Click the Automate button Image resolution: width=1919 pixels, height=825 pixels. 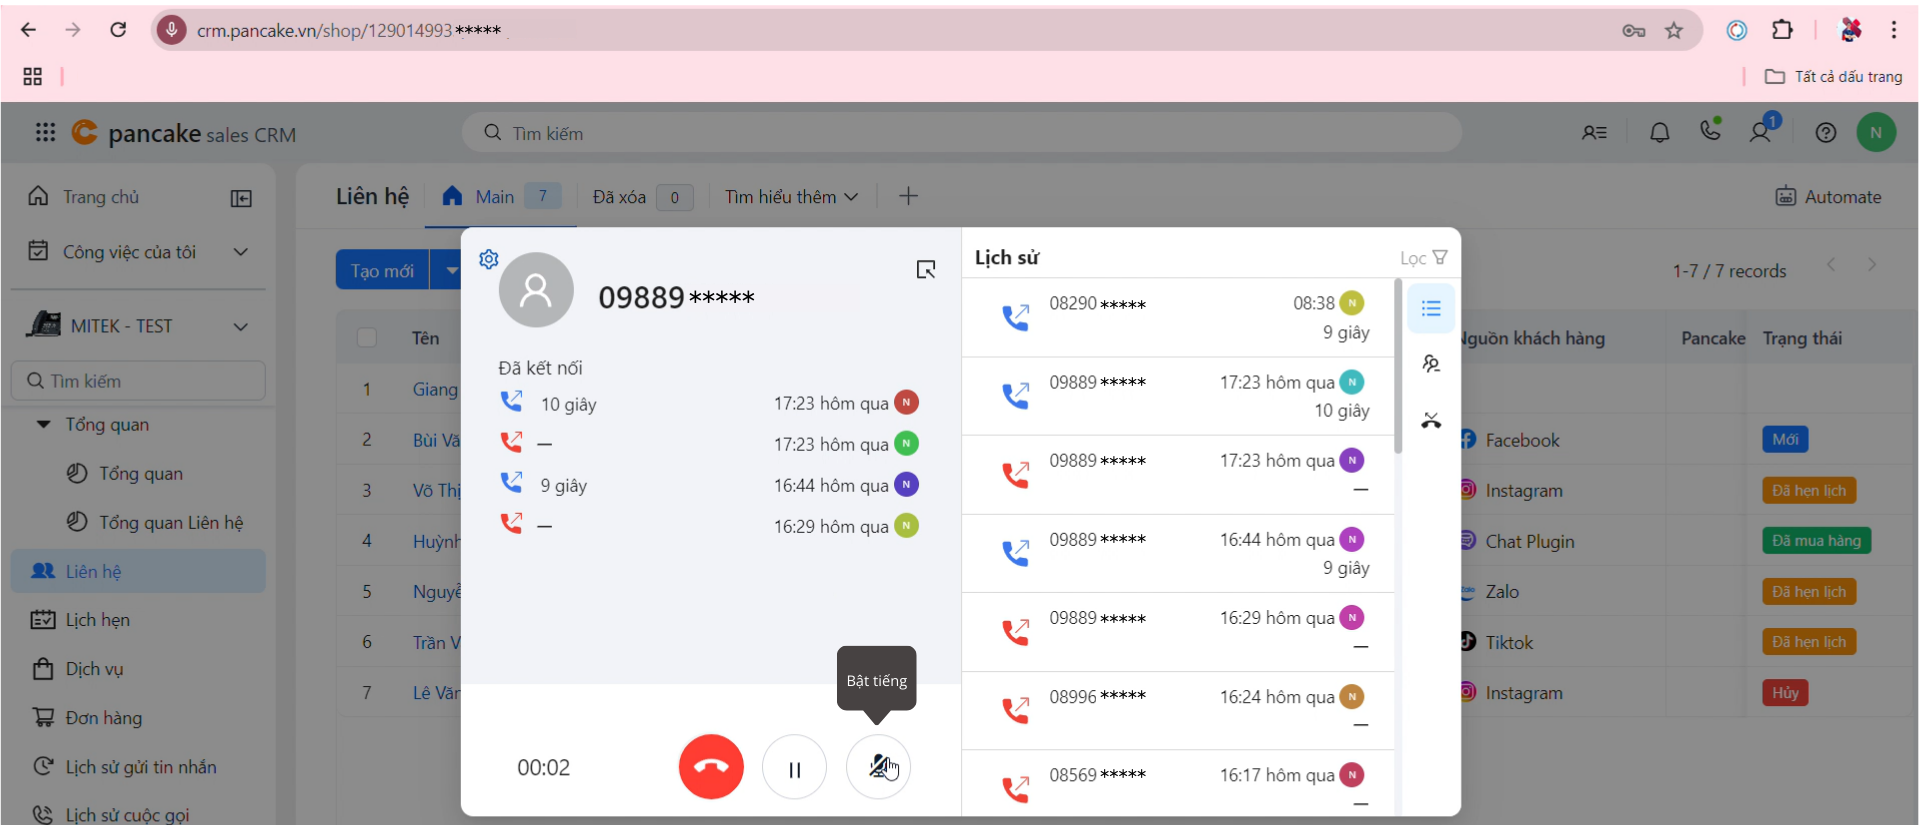pos(1828,197)
